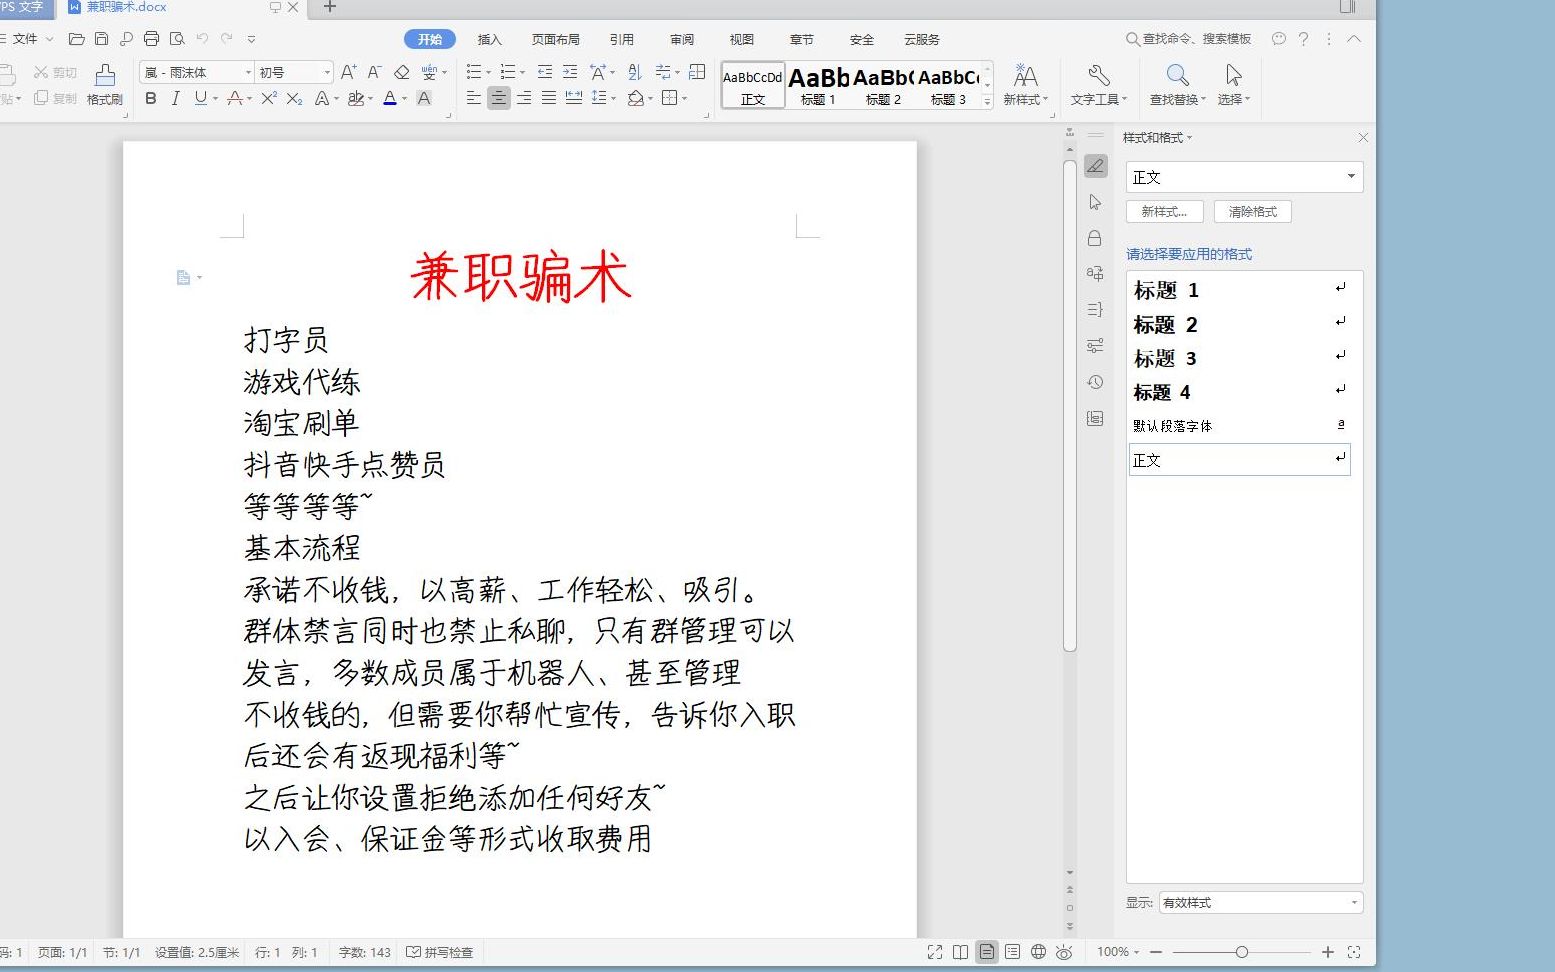The width and height of the screenshot is (1555, 972).
Task: Switch to the 引用 tab
Action: pos(622,39)
